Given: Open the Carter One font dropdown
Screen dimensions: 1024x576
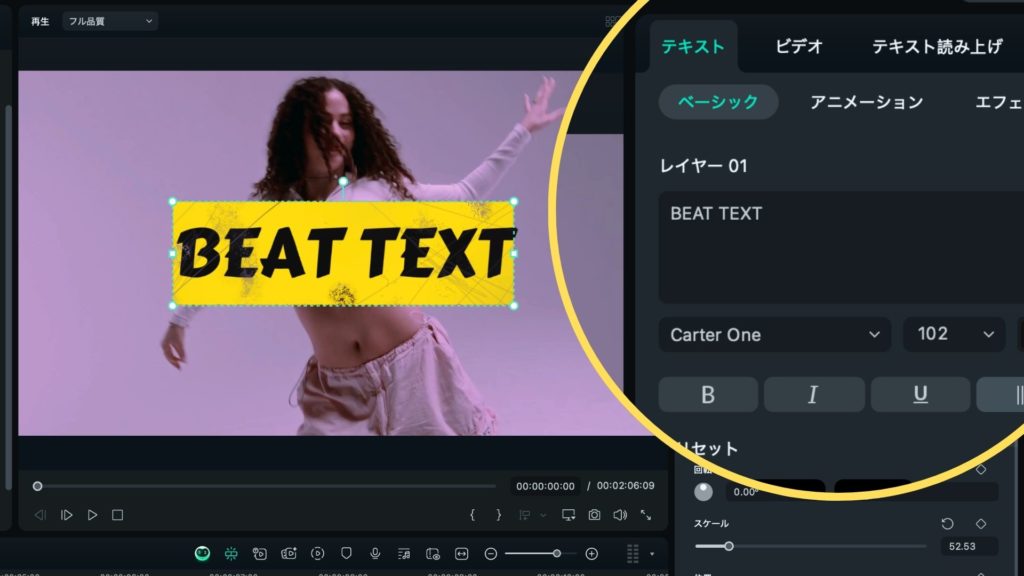Looking at the screenshot, I should pyautogui.click(x=774, y=335).
